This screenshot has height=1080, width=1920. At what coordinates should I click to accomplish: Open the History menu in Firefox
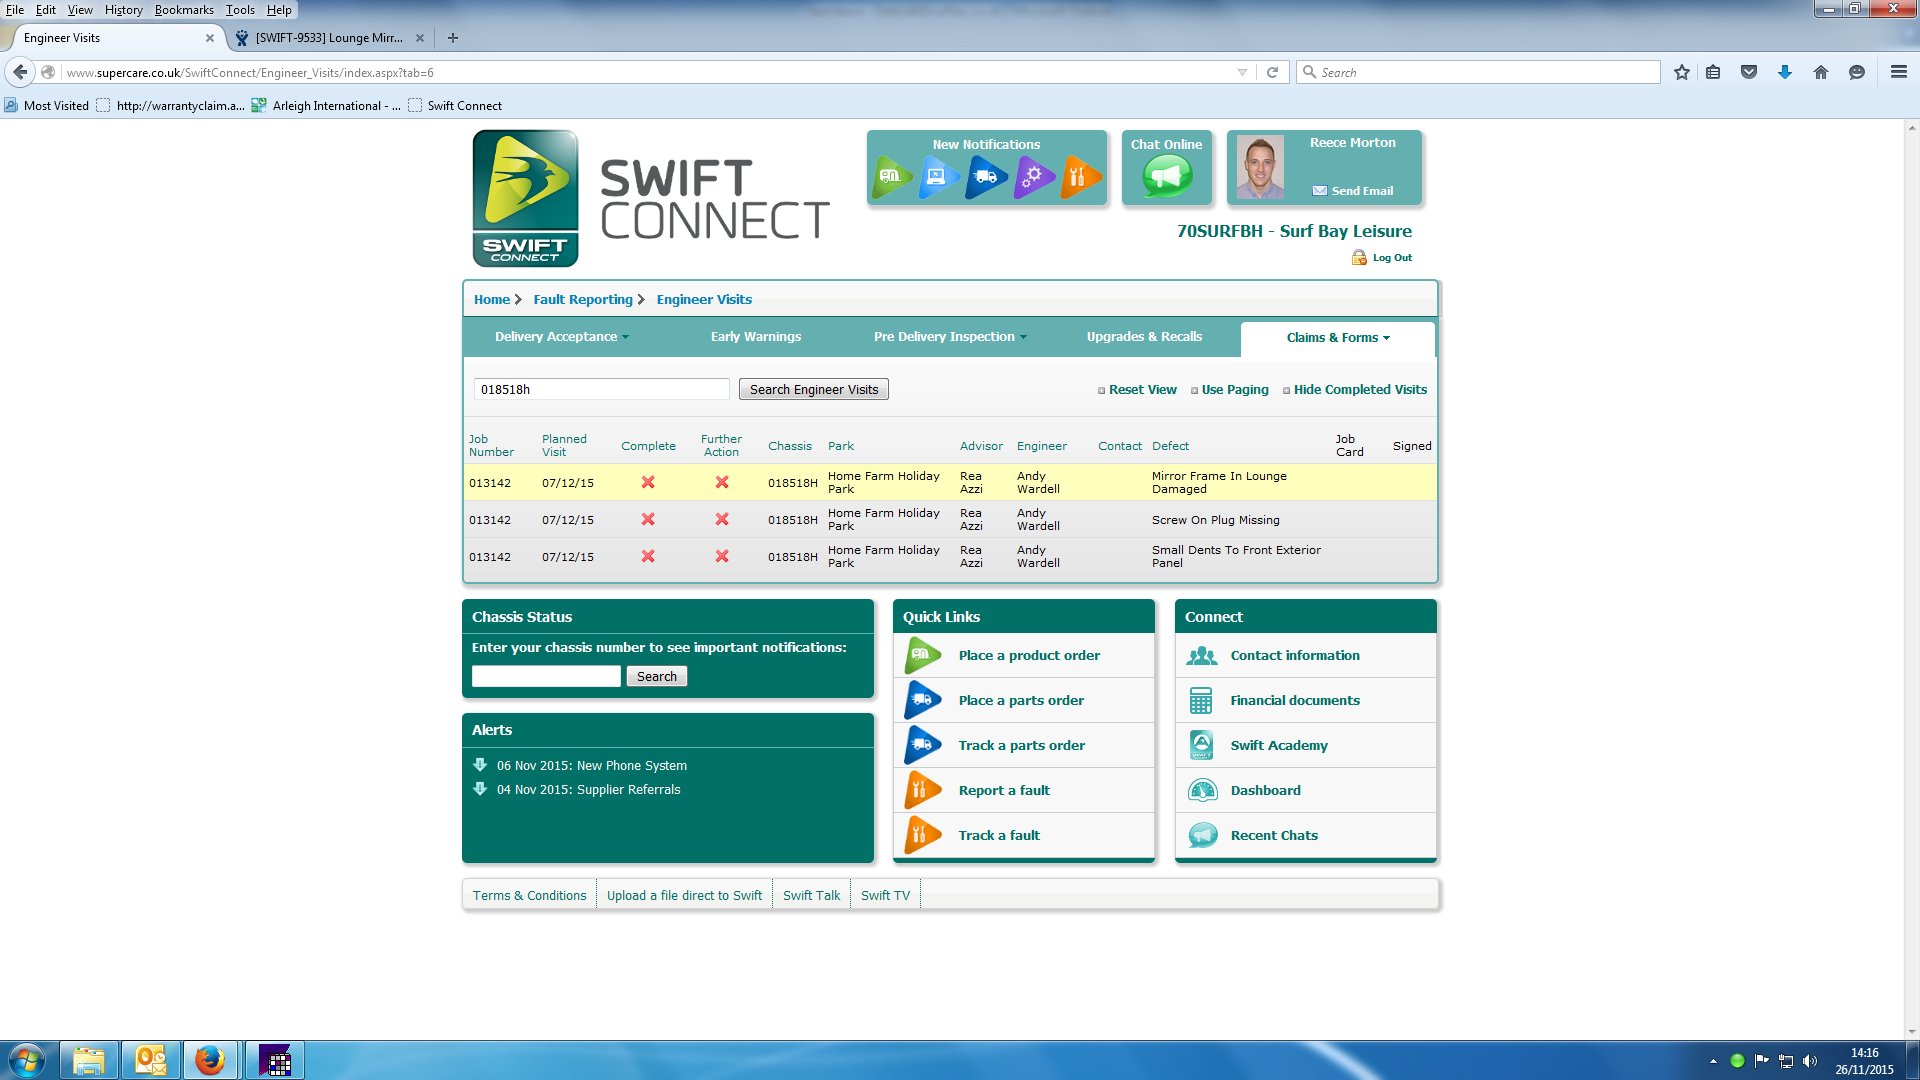click(x=123, y=10)
